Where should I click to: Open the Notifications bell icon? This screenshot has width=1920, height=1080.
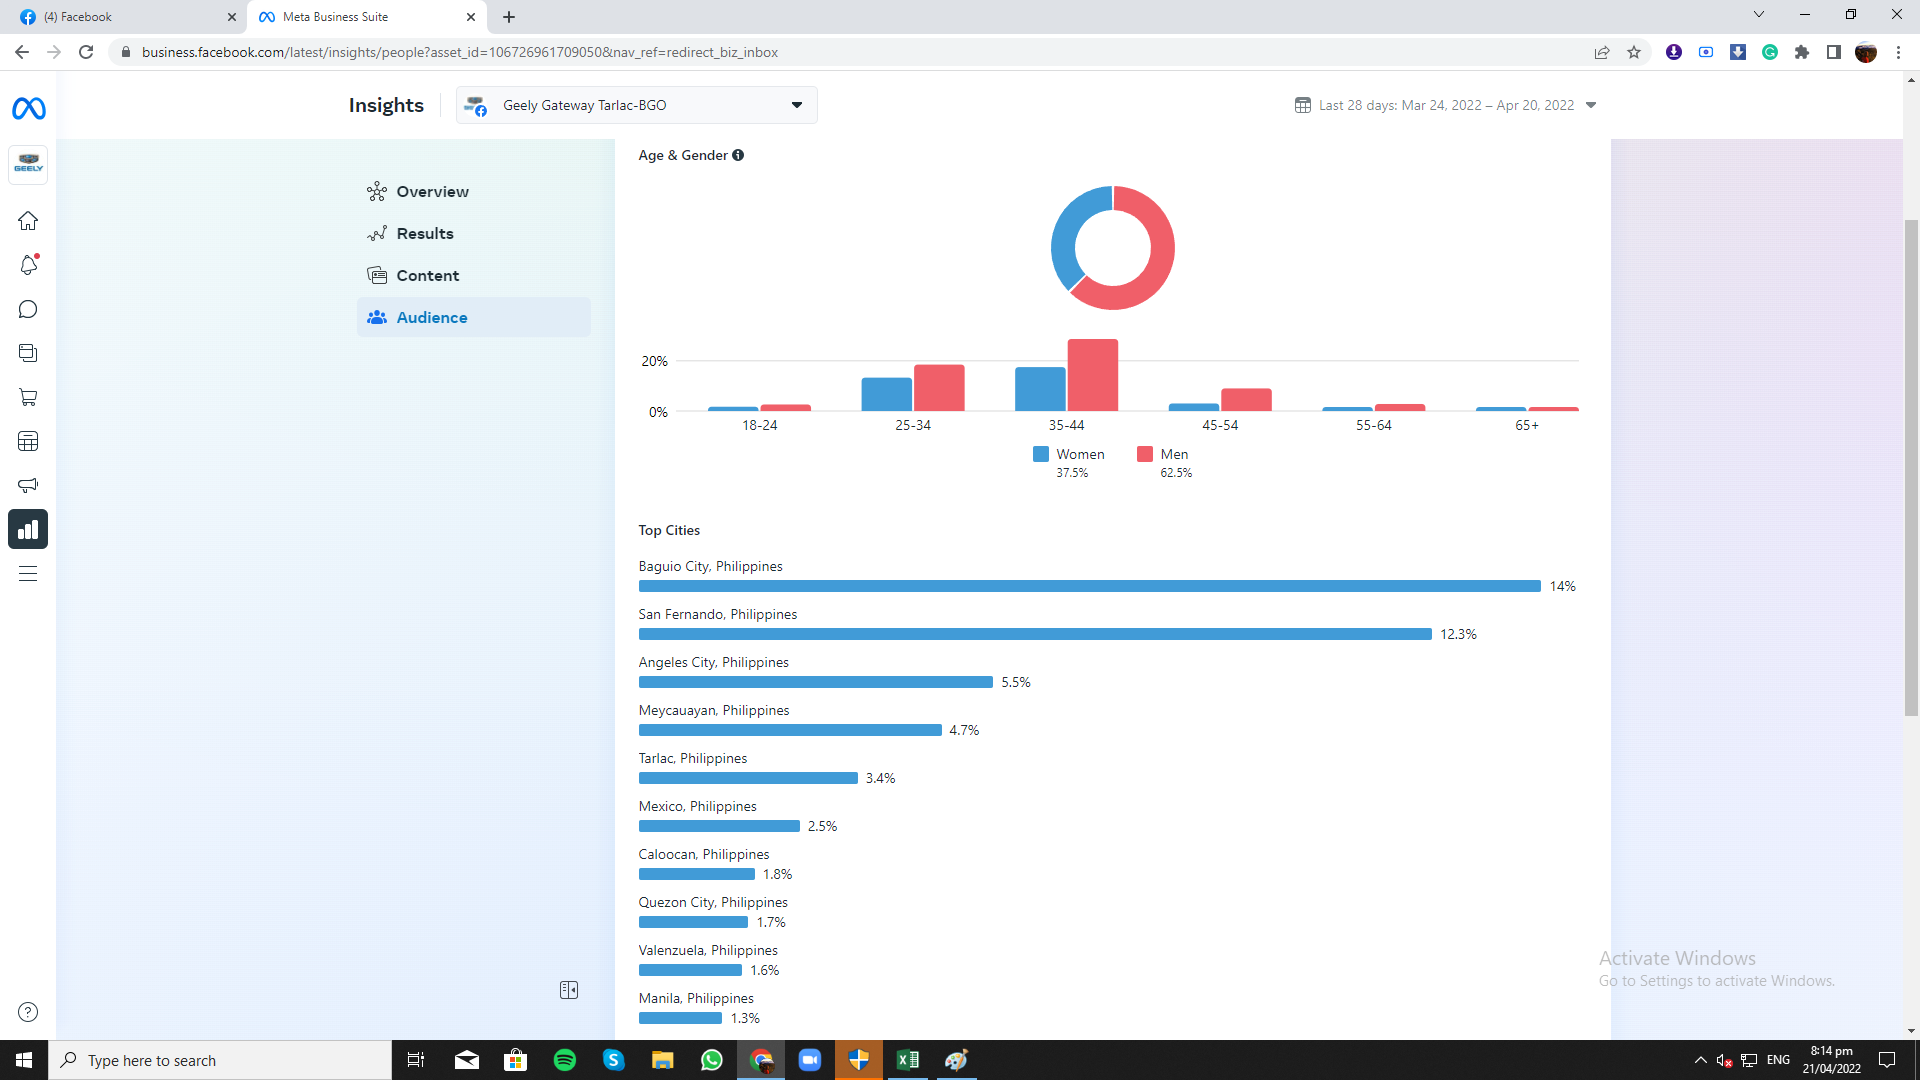click(x=28, y=264)
